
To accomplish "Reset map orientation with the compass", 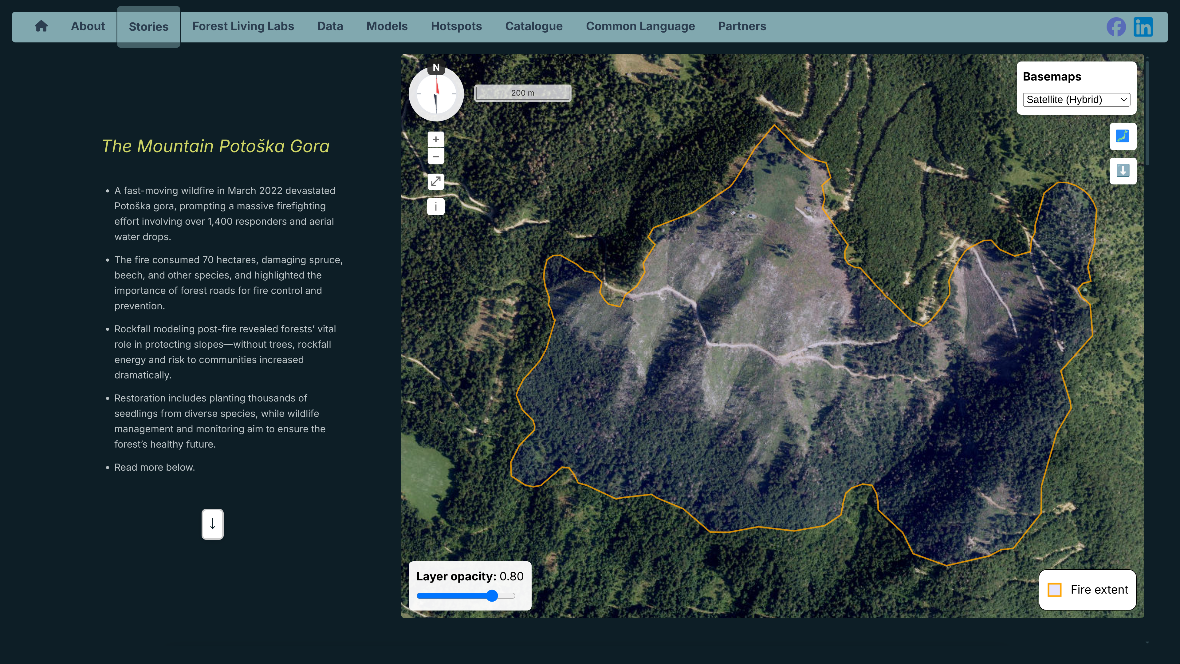I will (x=436, y=93).
